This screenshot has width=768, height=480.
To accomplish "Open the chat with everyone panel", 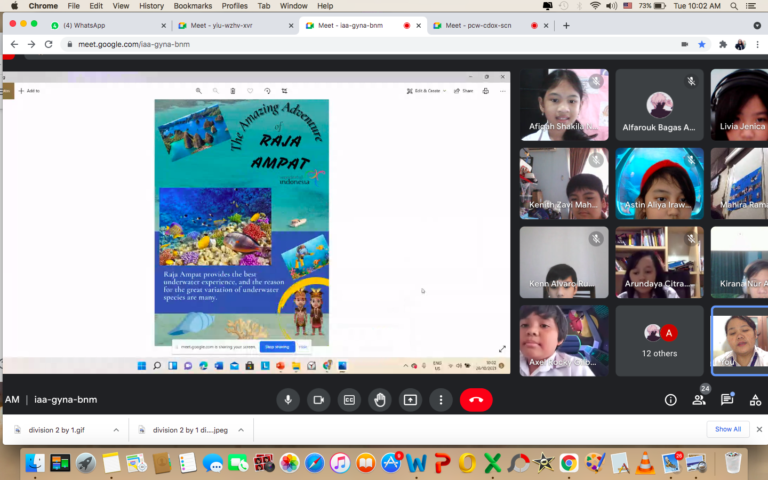I will point(728,399).
